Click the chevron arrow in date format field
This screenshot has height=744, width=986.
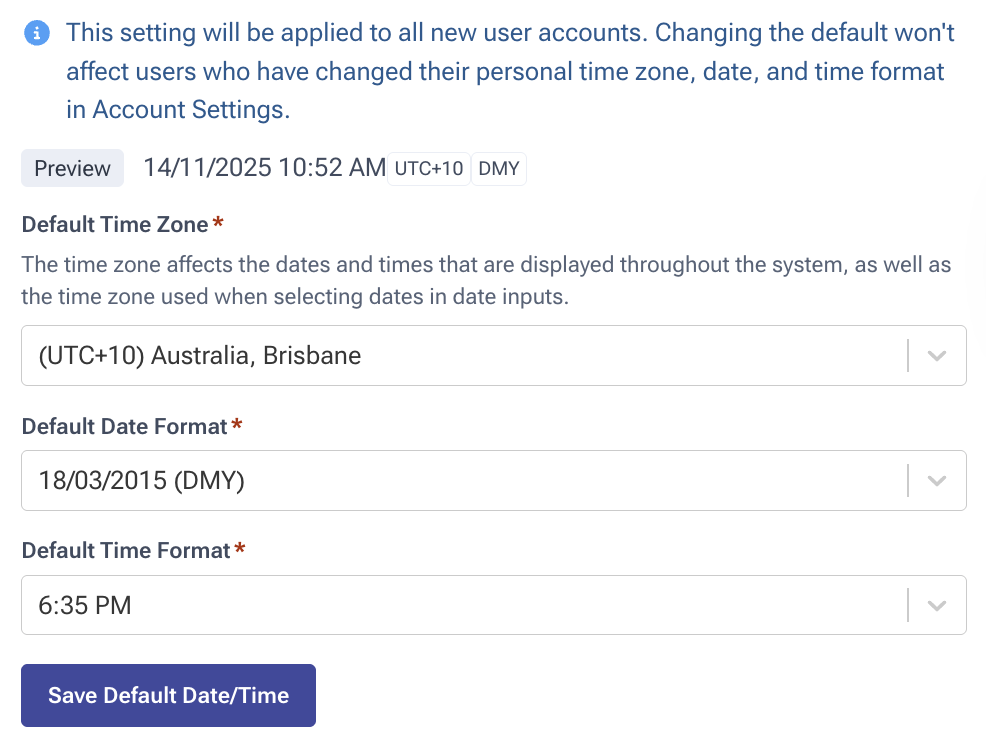(x=937, y=481)
